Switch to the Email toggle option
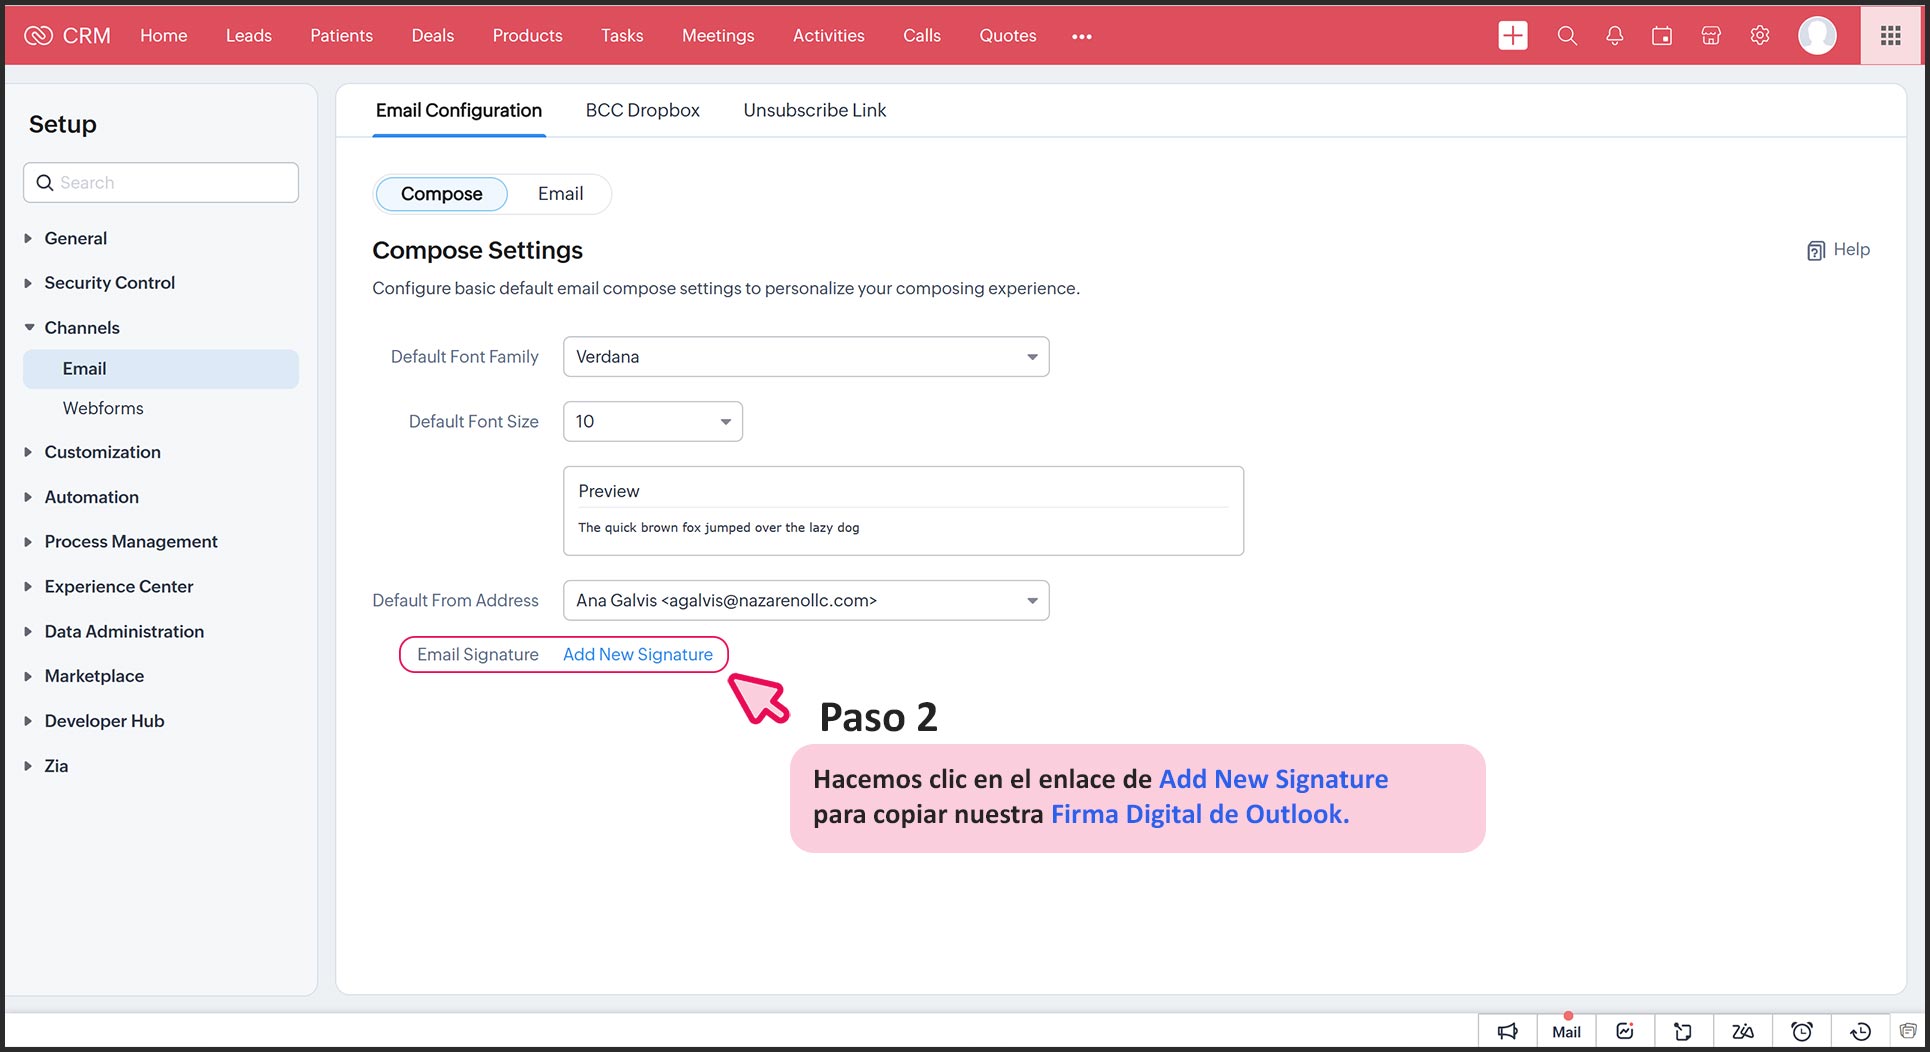Viewport: 1930px width, 1052px height. (x=560, y=194)
